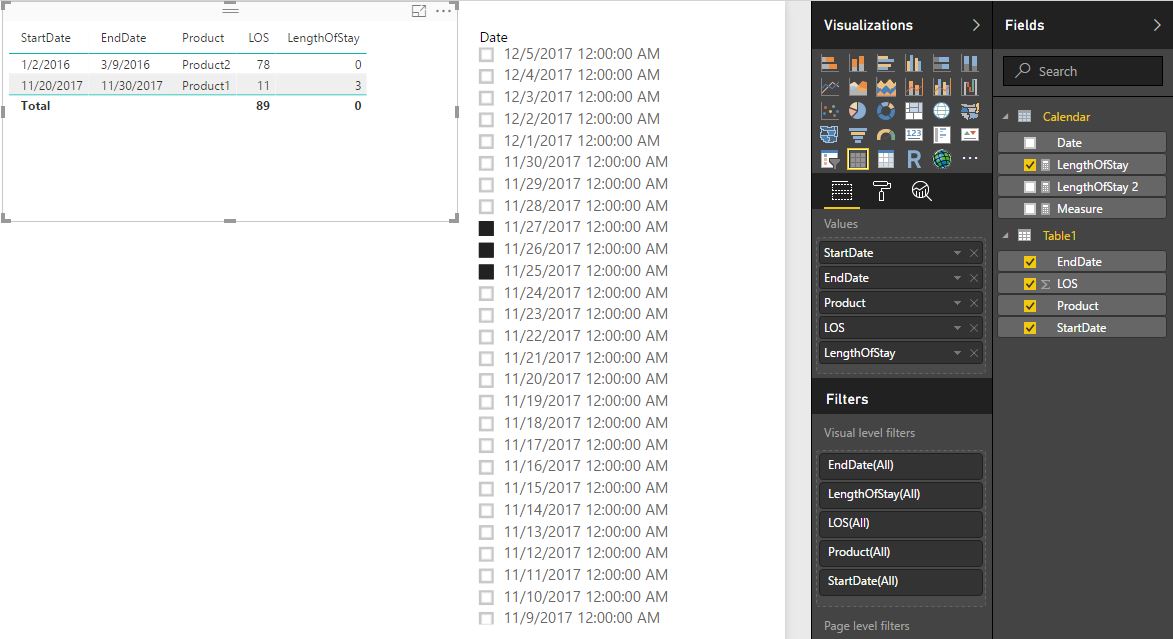The height and width of the screenshot is (639, 1173).
Task: Select the matrix visualization
Action: tap(886, 159)
